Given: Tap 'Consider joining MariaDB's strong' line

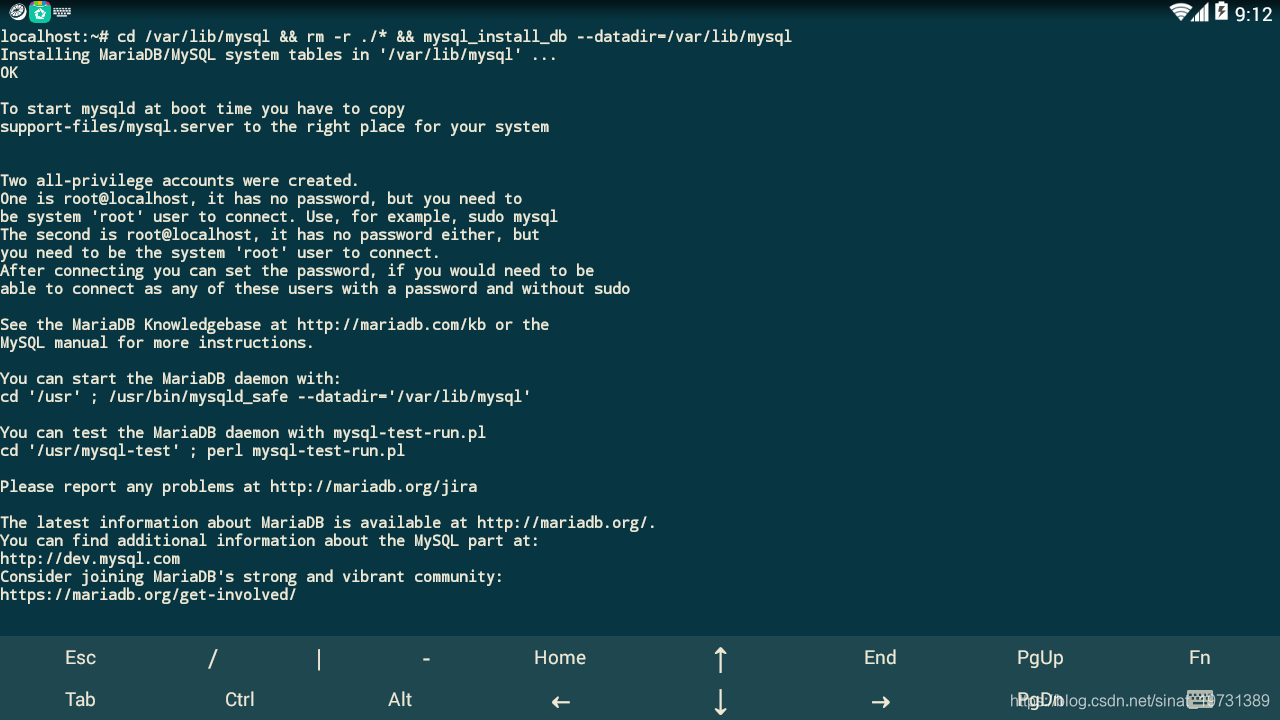Looking at the screenshot, I should [x=251, y=577].
